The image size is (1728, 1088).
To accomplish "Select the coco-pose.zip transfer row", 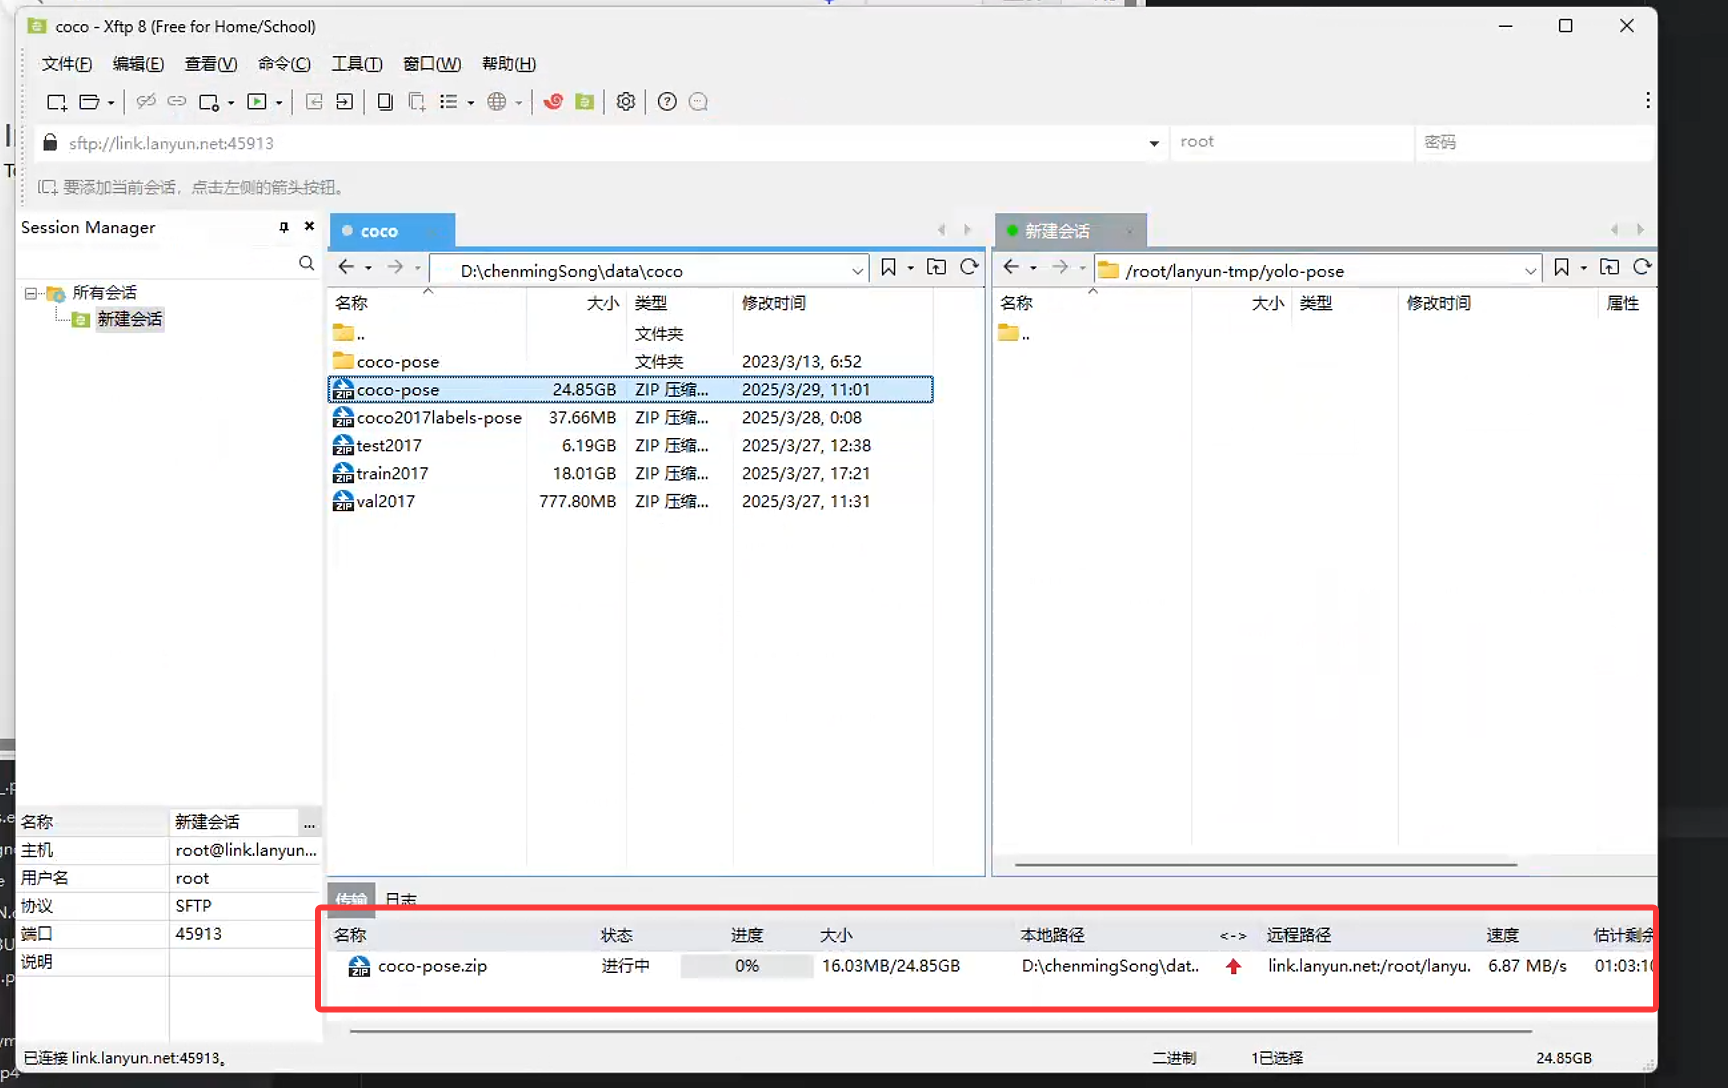I will 990,966.
